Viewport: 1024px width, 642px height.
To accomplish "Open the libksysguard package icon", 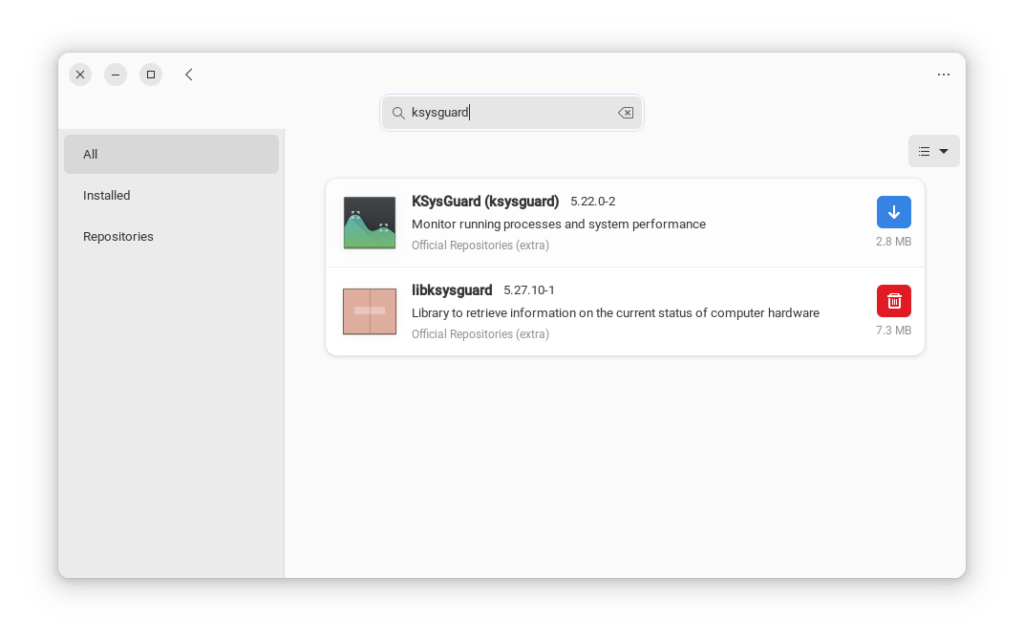I will (370, 312).
